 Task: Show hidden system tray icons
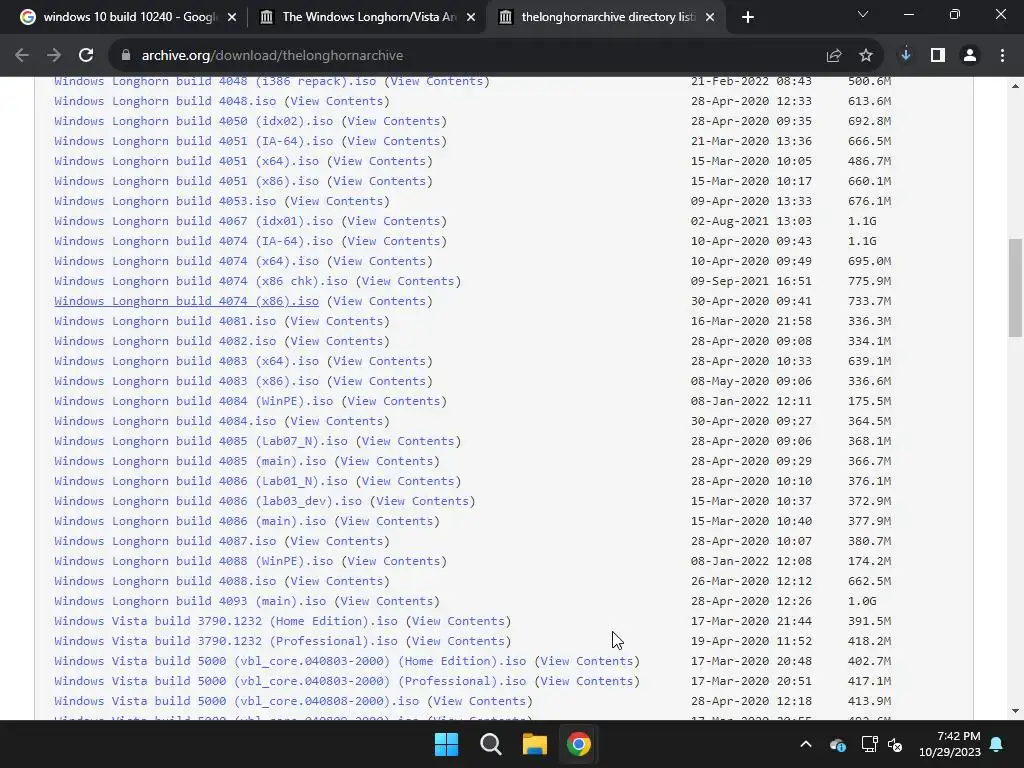806,744
